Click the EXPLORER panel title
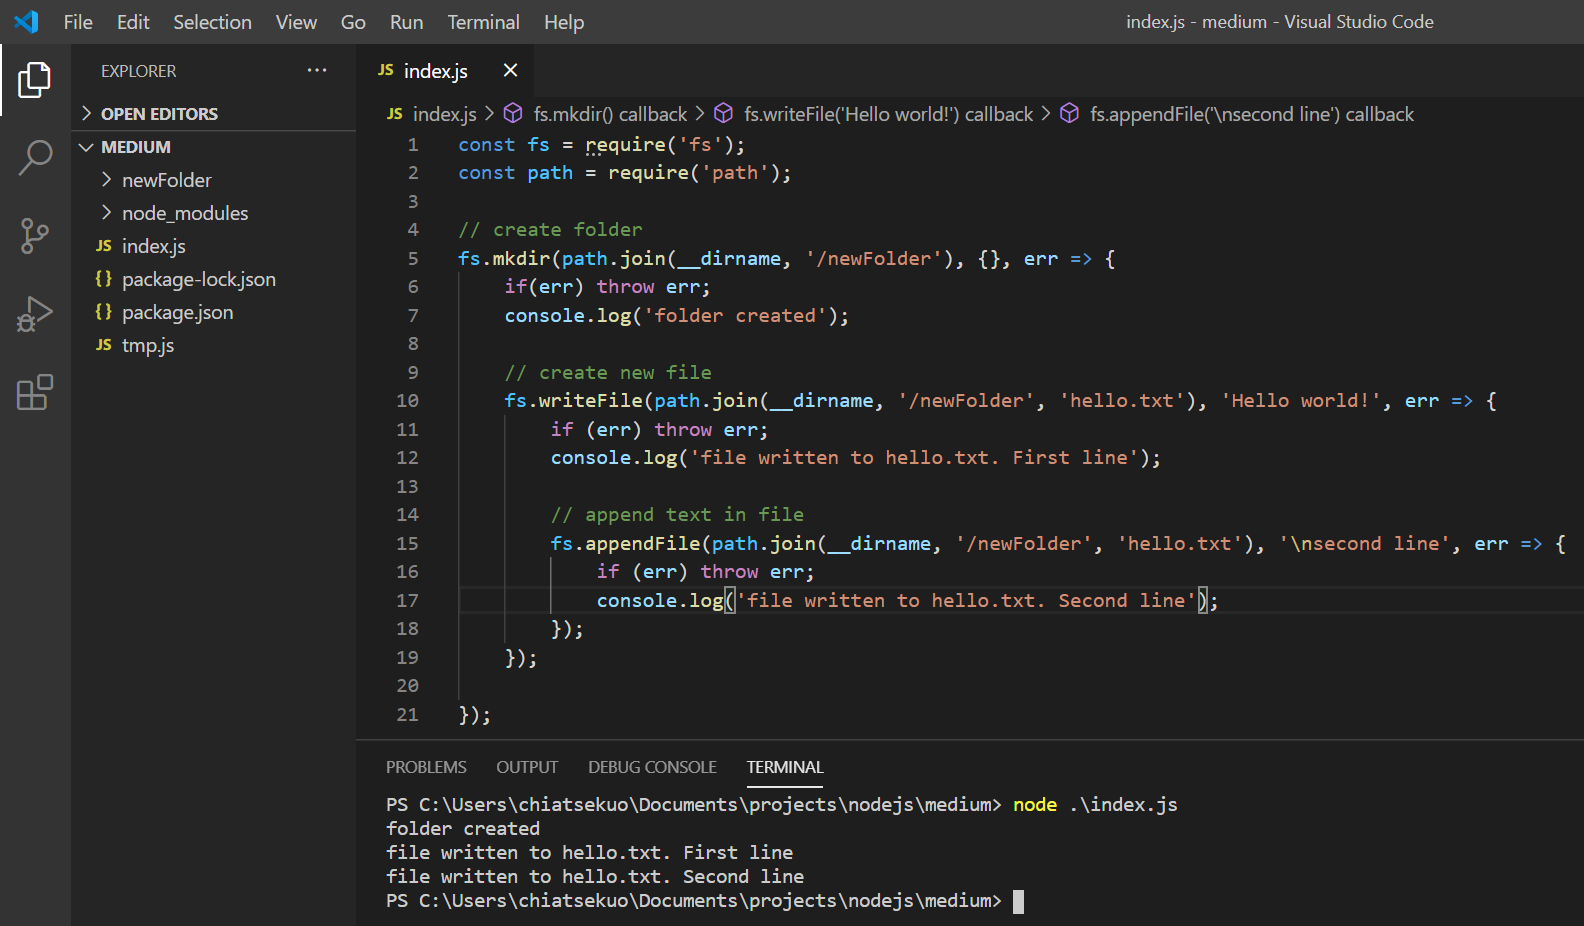This screenshot has height=926, width=1584. (x=138, y=71)
